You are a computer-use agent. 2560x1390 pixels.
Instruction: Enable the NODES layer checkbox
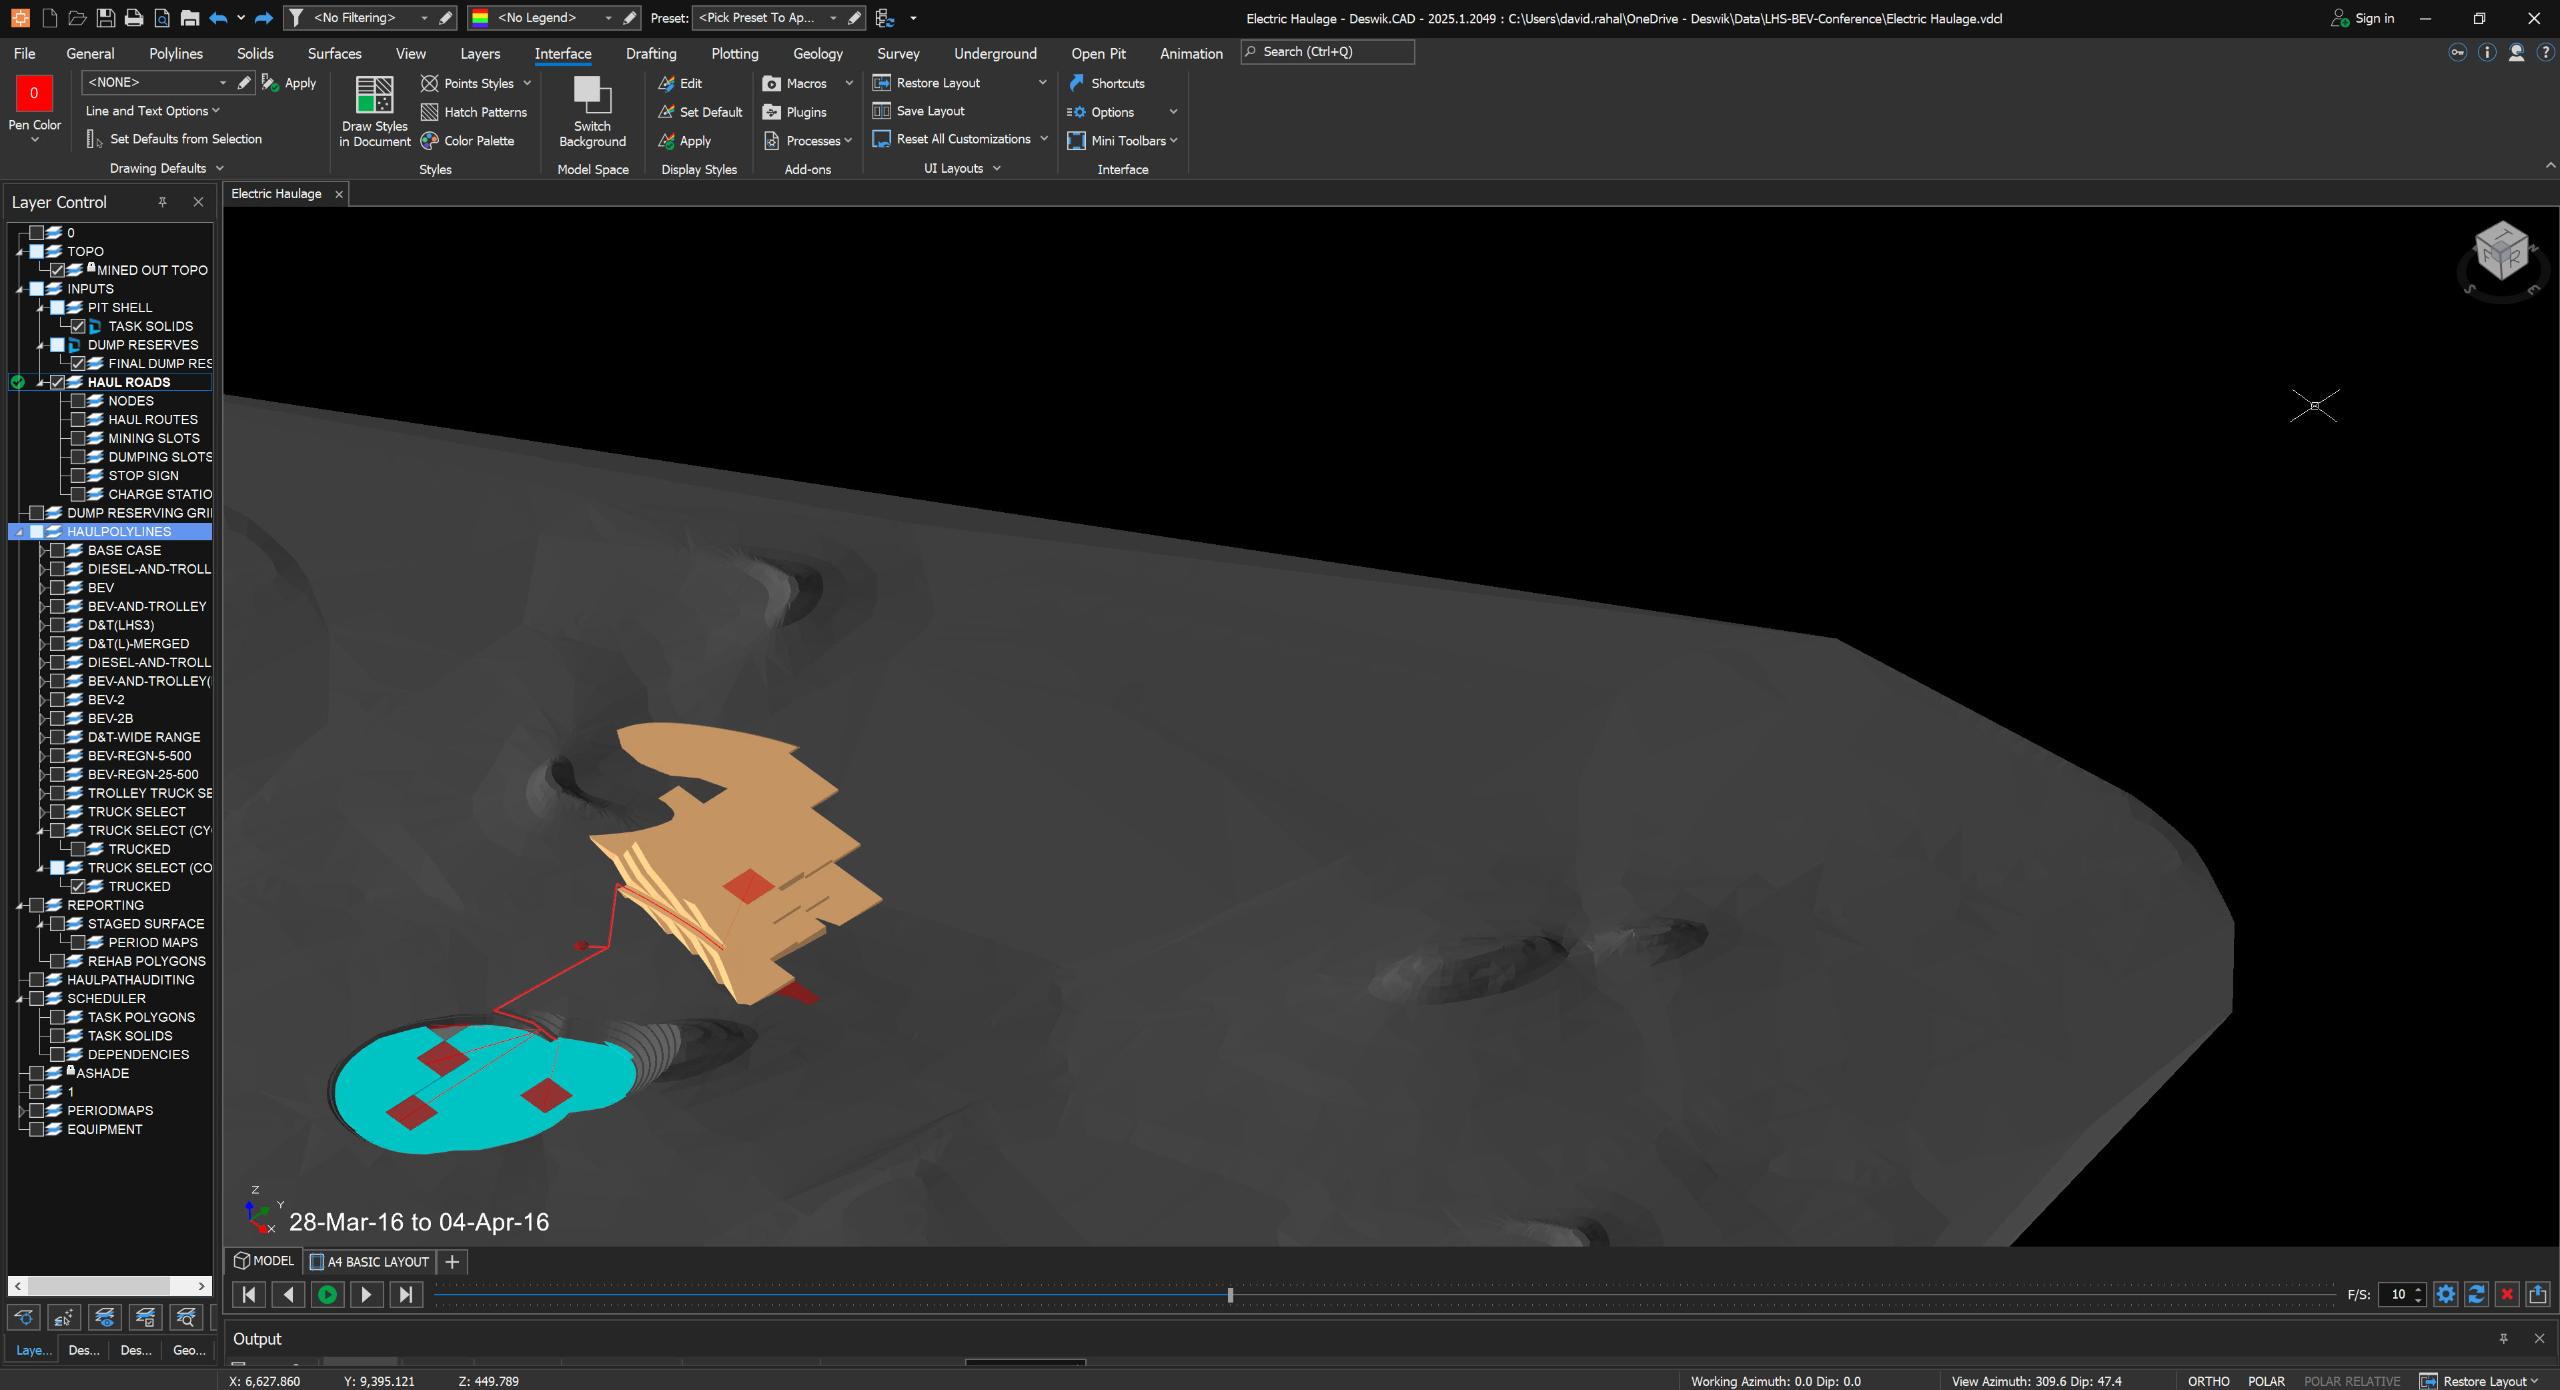coord(78,401)
